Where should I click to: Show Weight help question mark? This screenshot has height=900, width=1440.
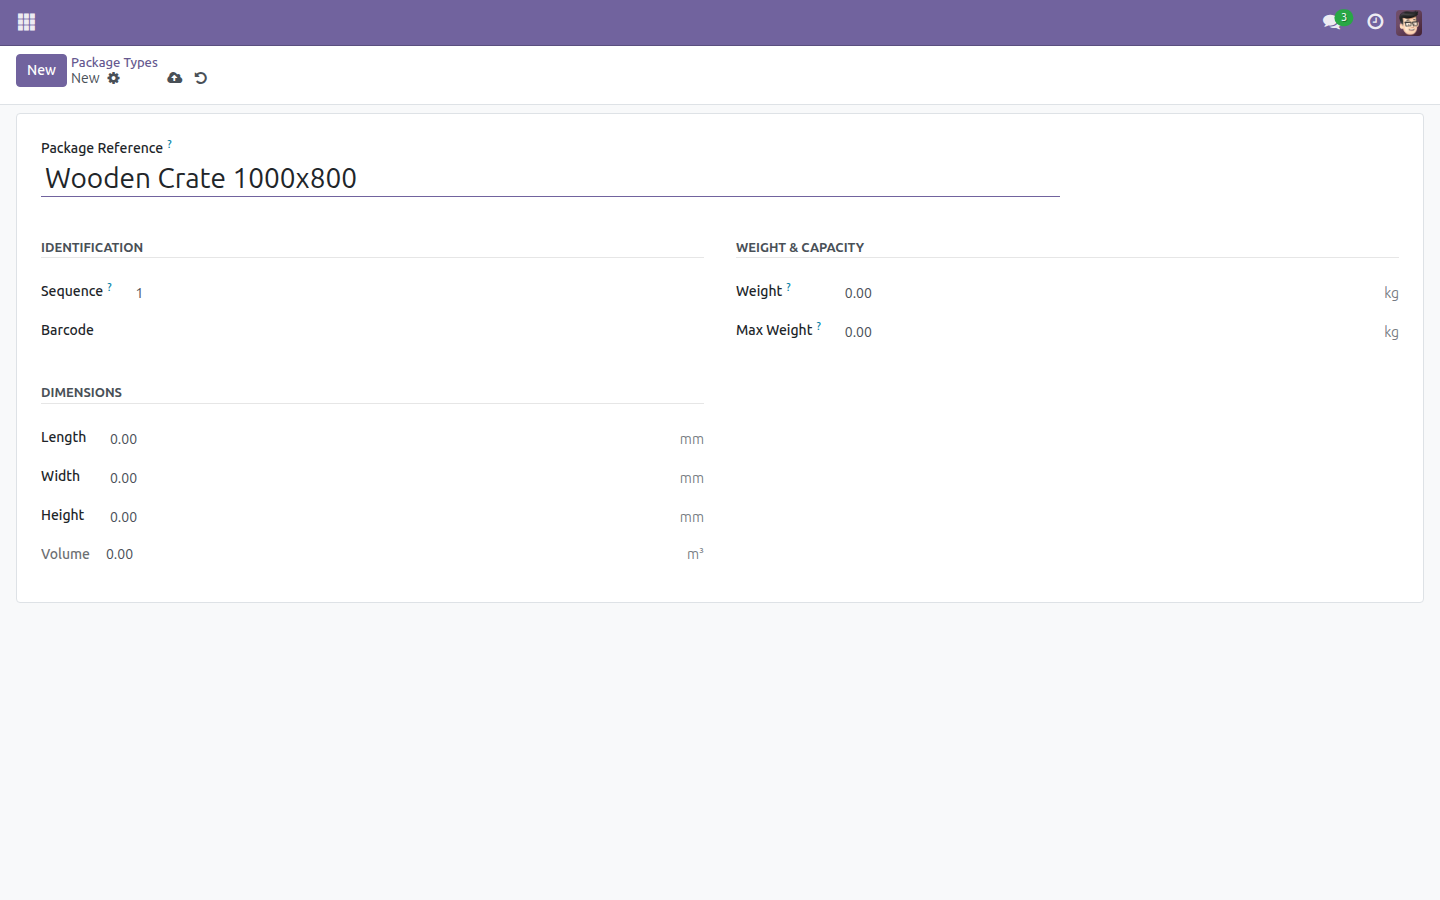[x=788, y=287]
